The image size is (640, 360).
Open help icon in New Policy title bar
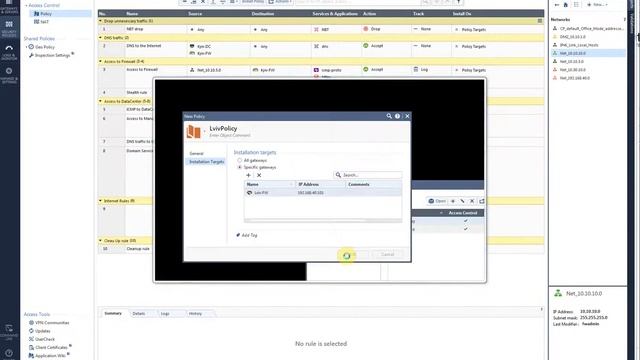coord(397,116)
